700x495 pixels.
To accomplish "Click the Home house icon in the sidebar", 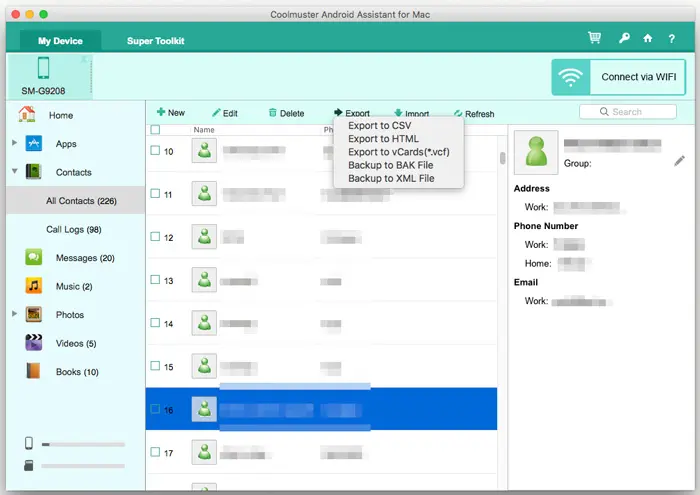I will [x=27, y=114].
